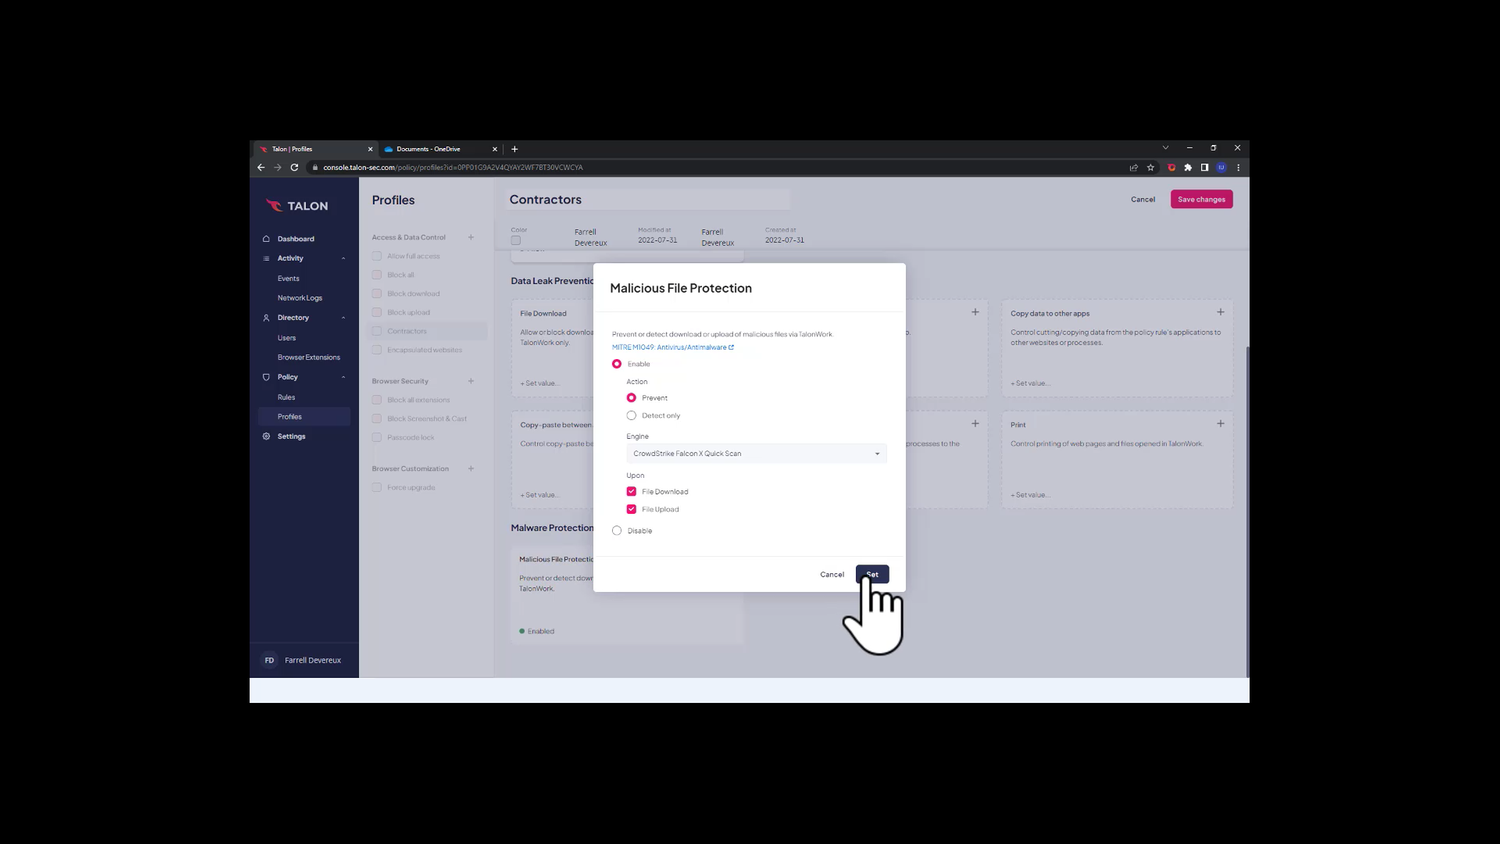
Task: Select the Disable radio button
Action: coord(617,531)
